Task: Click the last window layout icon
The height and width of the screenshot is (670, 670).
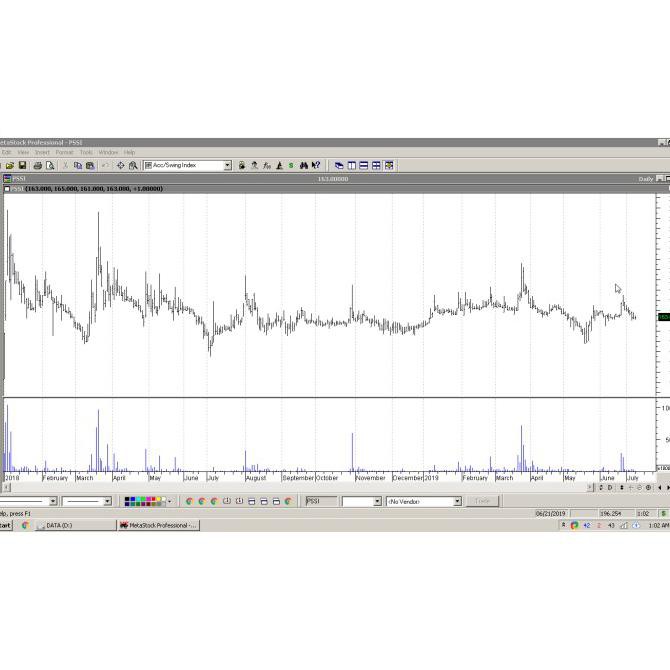Action: point(389,165)
